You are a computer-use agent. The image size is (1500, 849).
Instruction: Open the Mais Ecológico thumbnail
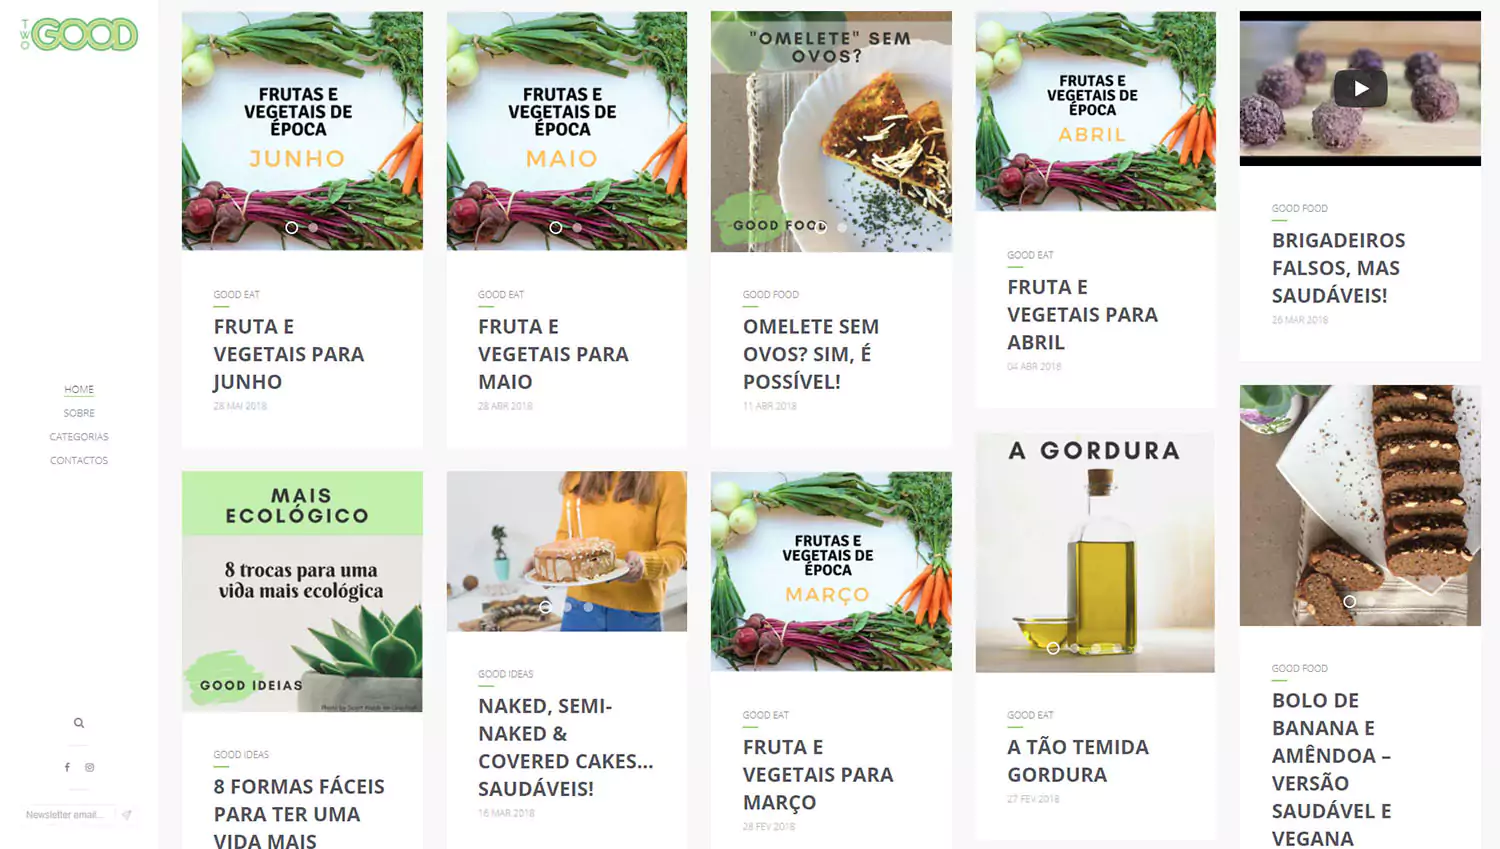(x=302, y=591)
